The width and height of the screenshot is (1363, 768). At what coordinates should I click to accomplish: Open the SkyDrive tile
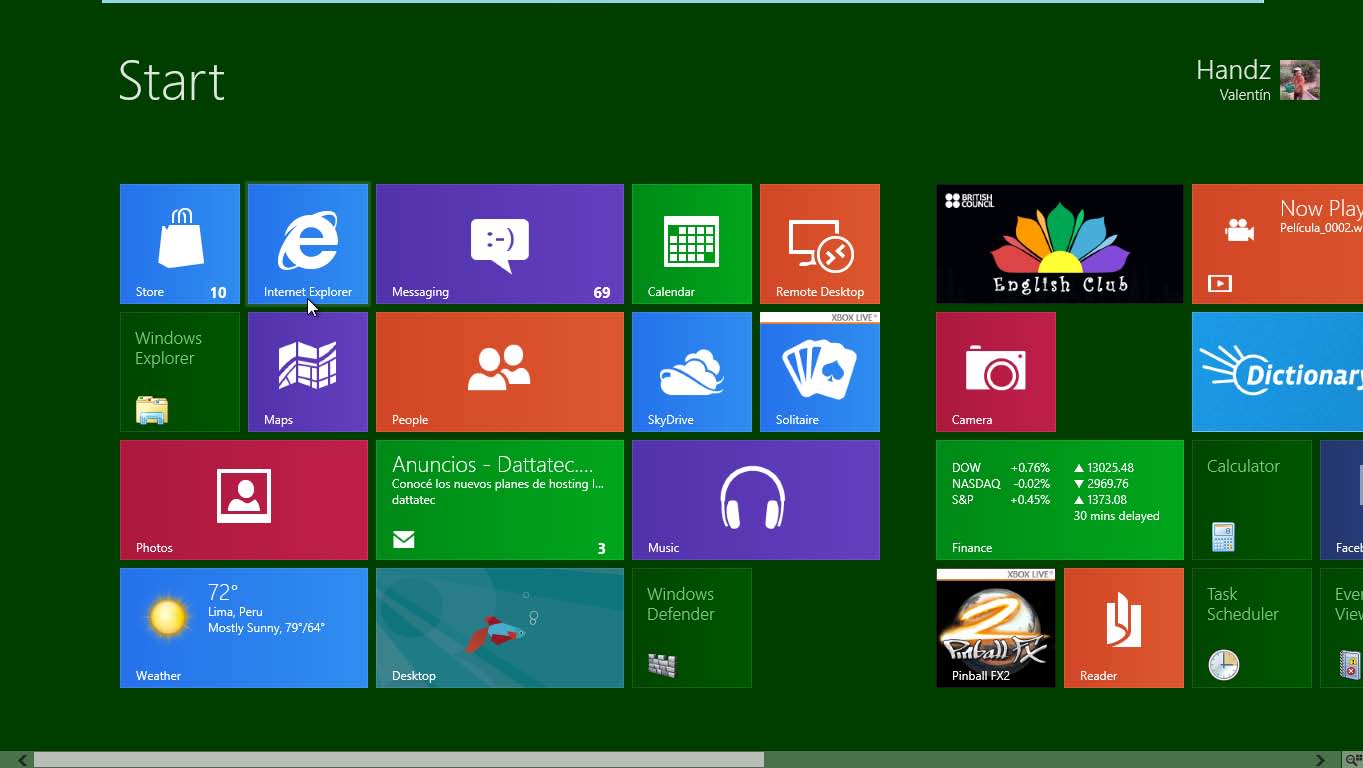[x=692, y=372]
